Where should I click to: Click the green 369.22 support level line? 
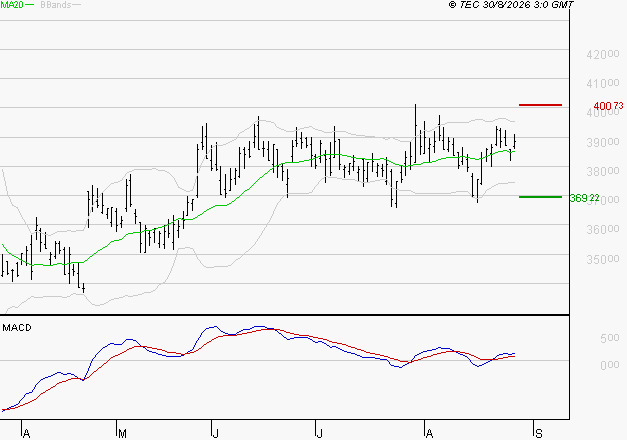coord(540,197)
